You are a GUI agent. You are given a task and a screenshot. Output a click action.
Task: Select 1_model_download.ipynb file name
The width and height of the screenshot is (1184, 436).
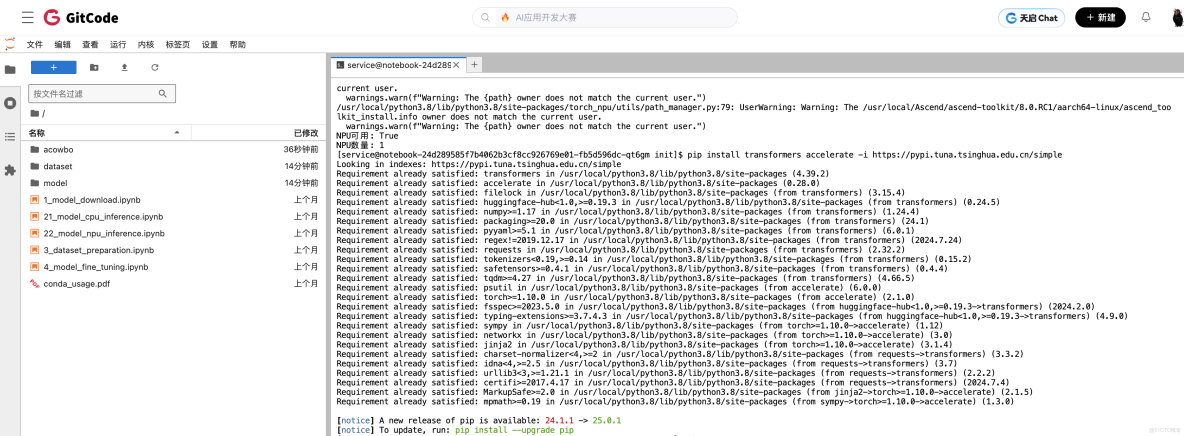click(x=91, y=200)
